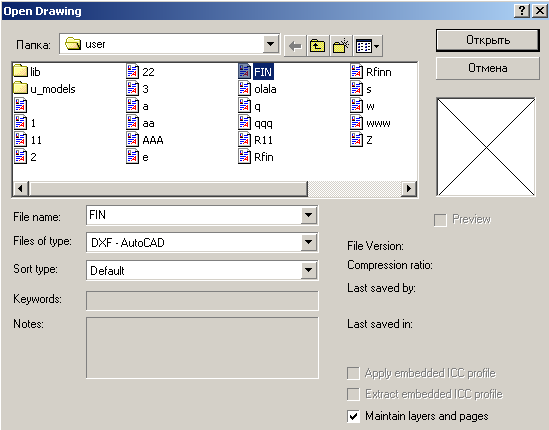Click the Notes text area
This screenshot has height=430, width=549.
[202, 348]
